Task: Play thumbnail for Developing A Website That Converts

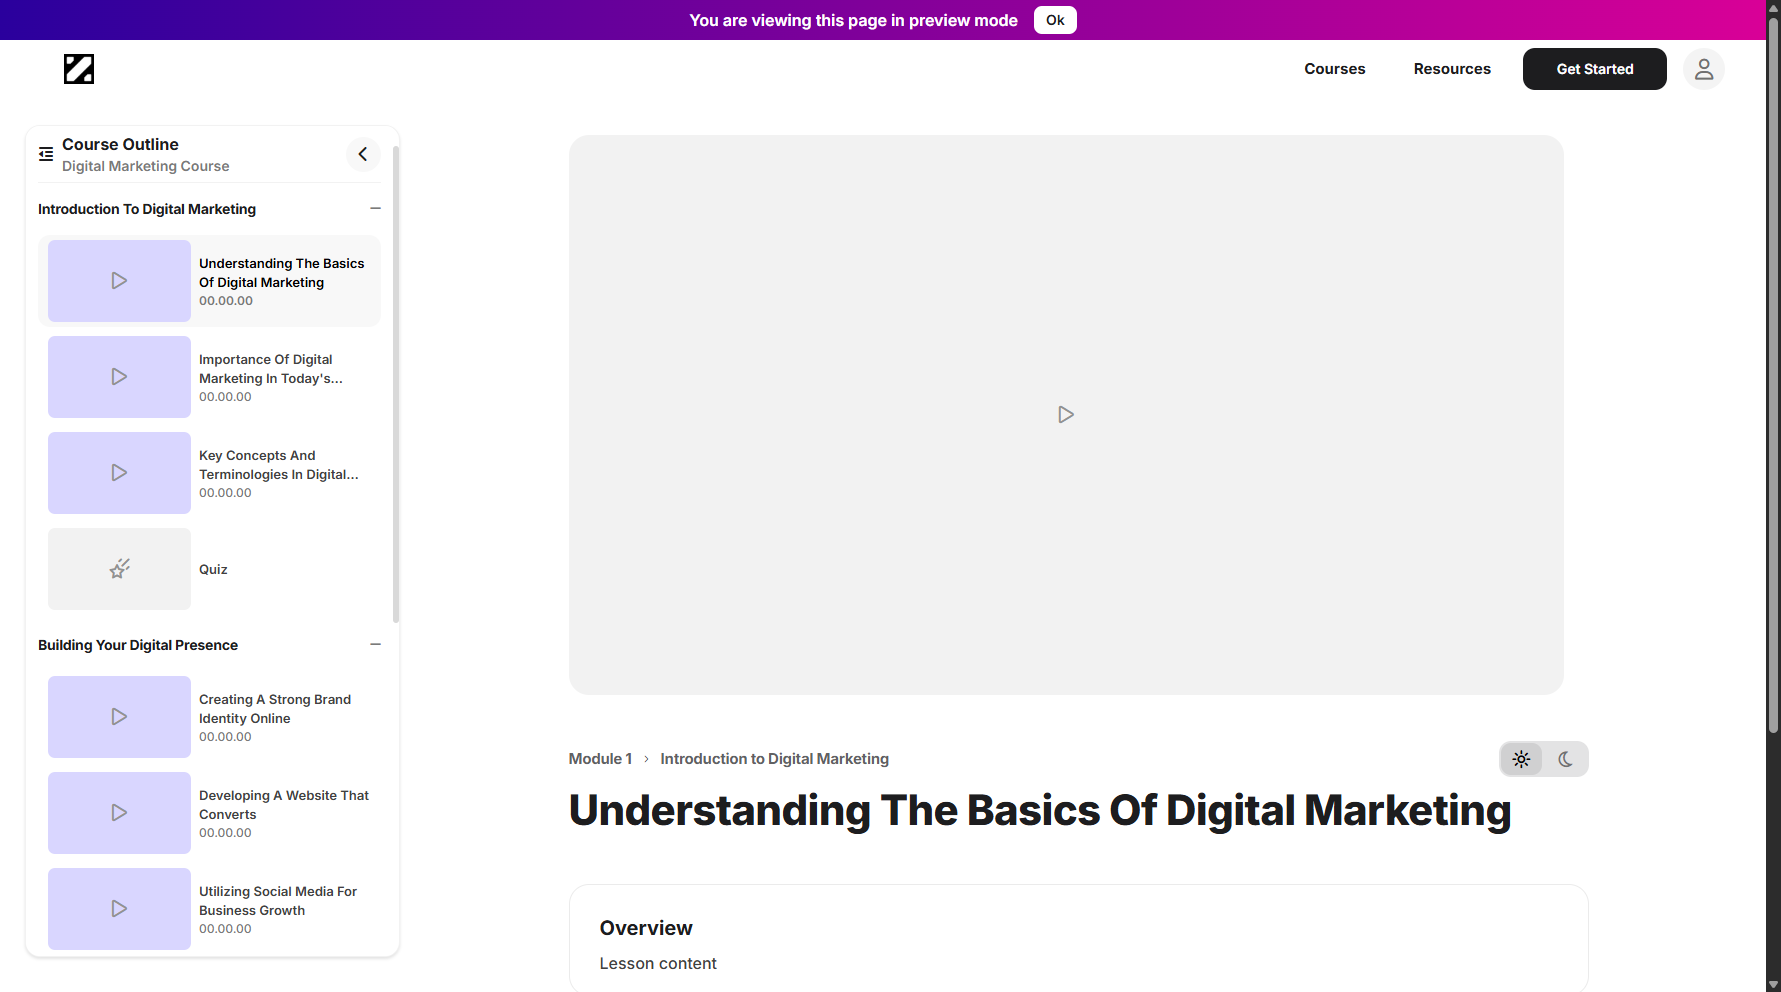Action: click(x=119, y=813)
